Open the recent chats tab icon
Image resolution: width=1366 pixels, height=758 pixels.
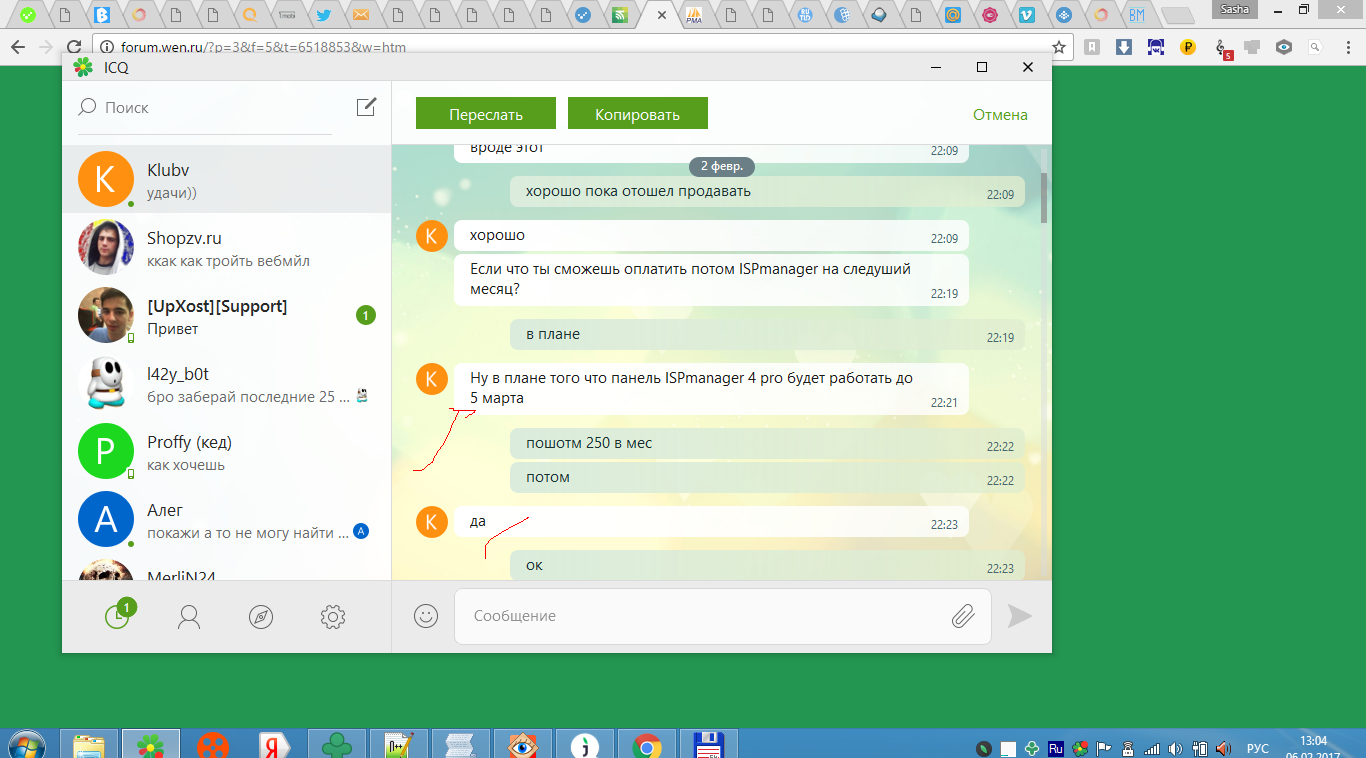tap(118, 617)
